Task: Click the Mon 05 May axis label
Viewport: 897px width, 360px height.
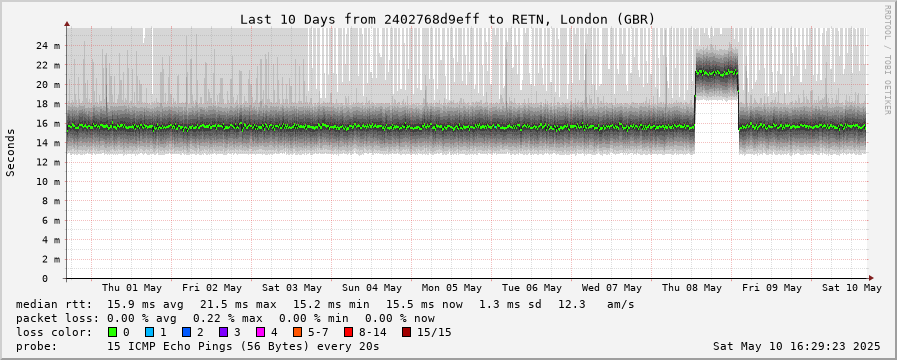Action: (x=452, y=288)
